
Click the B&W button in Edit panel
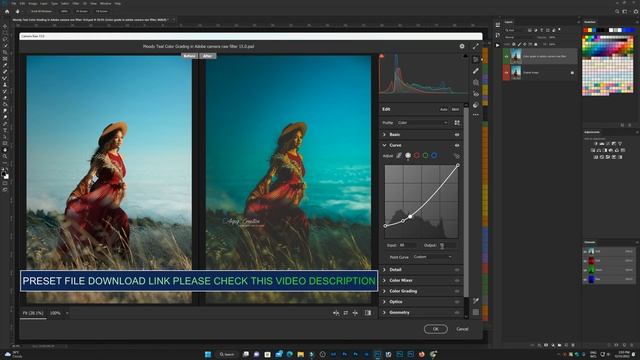point(455,109)
